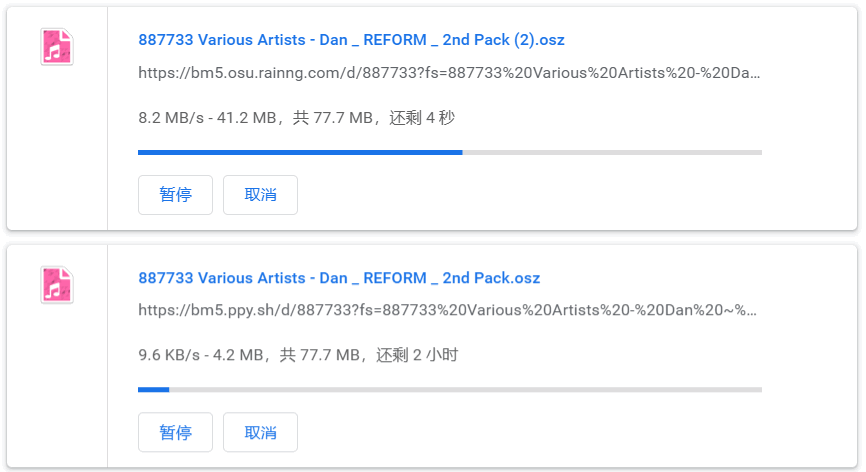The image size is (866, 472).
Task: Cancel the 9.6 KB/s download with 取消
Action: pyautogui.click(x=260, y=432)
